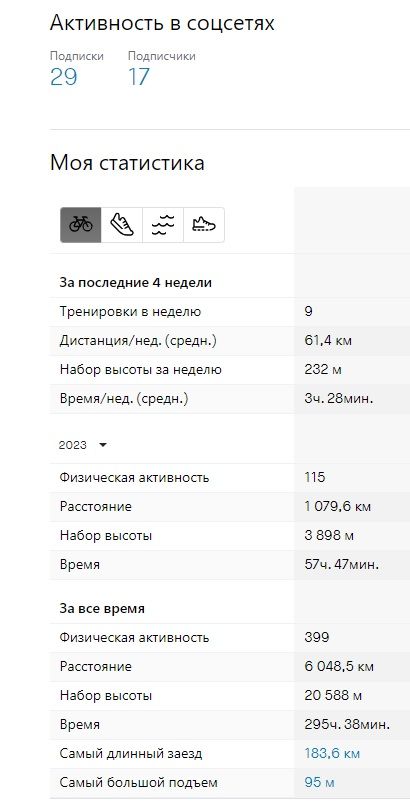The image size is (410, 806).
Task: Open longest ride 183,6 км link
Action: 332,754
